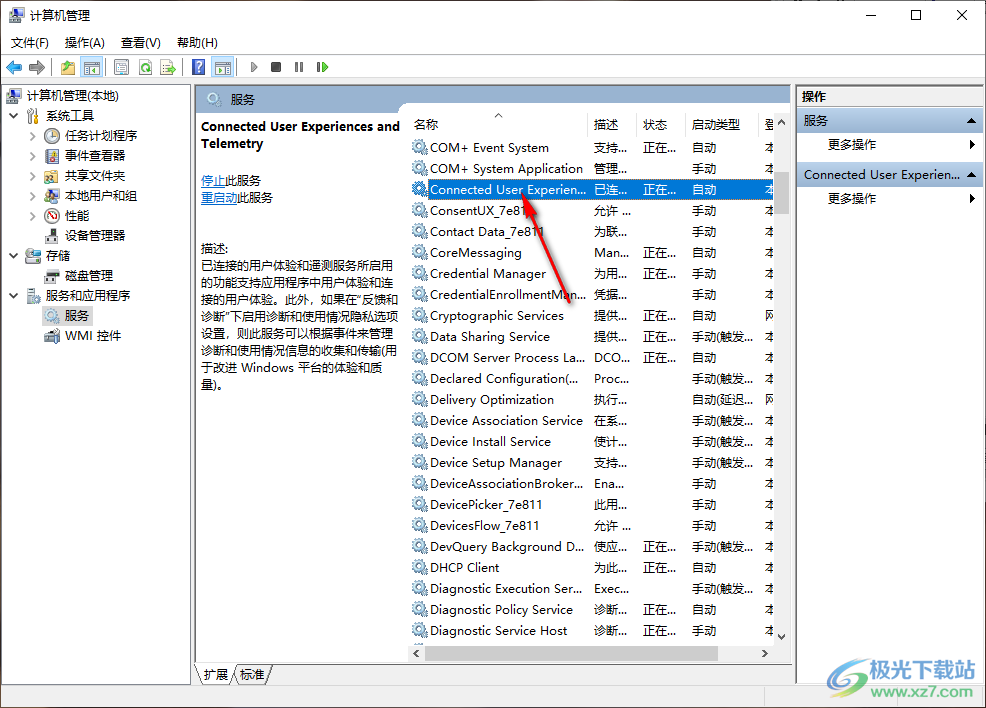986x708 pixels.
Task: Open the 文件(F) menu
Action: [x=30, y=43]
